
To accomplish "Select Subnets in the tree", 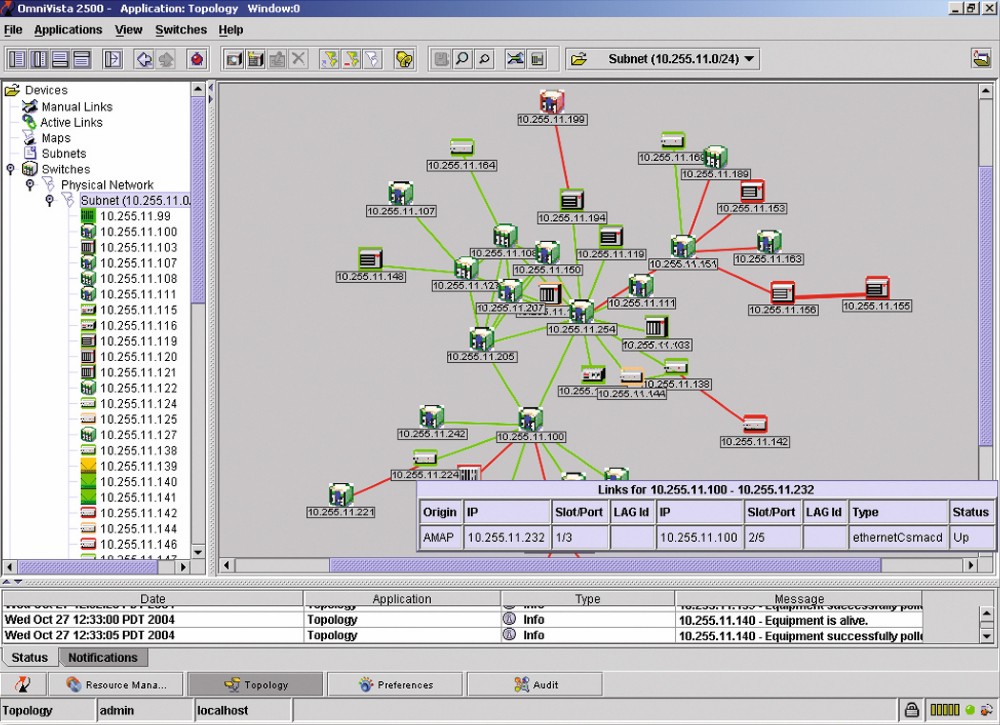I will click(64, 154).
